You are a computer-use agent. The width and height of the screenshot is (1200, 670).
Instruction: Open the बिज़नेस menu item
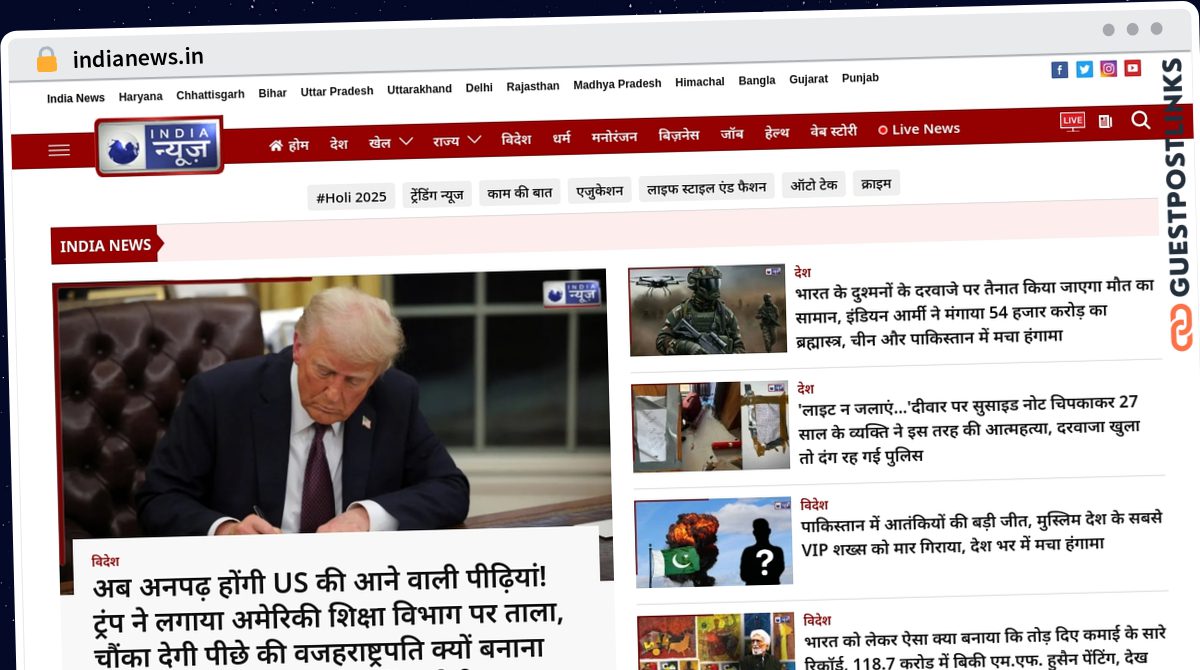[x=679, y=135]
